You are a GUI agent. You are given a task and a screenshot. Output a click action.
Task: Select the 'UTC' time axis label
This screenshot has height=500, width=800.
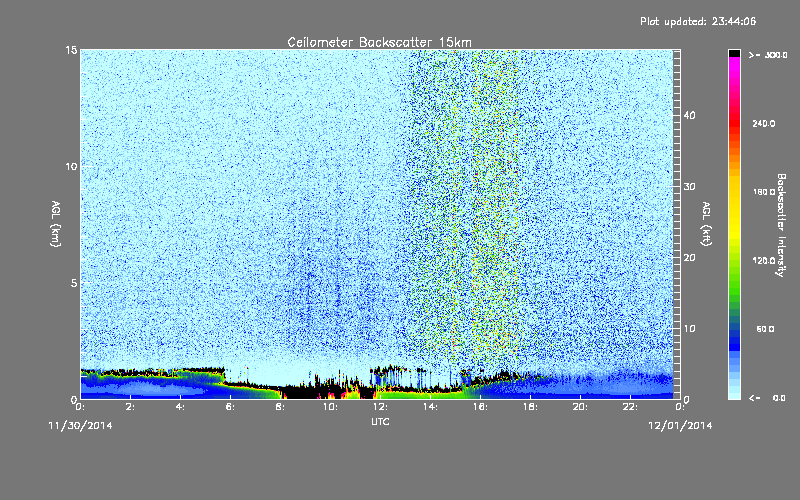pyautogui.click(x=380, y=421)
